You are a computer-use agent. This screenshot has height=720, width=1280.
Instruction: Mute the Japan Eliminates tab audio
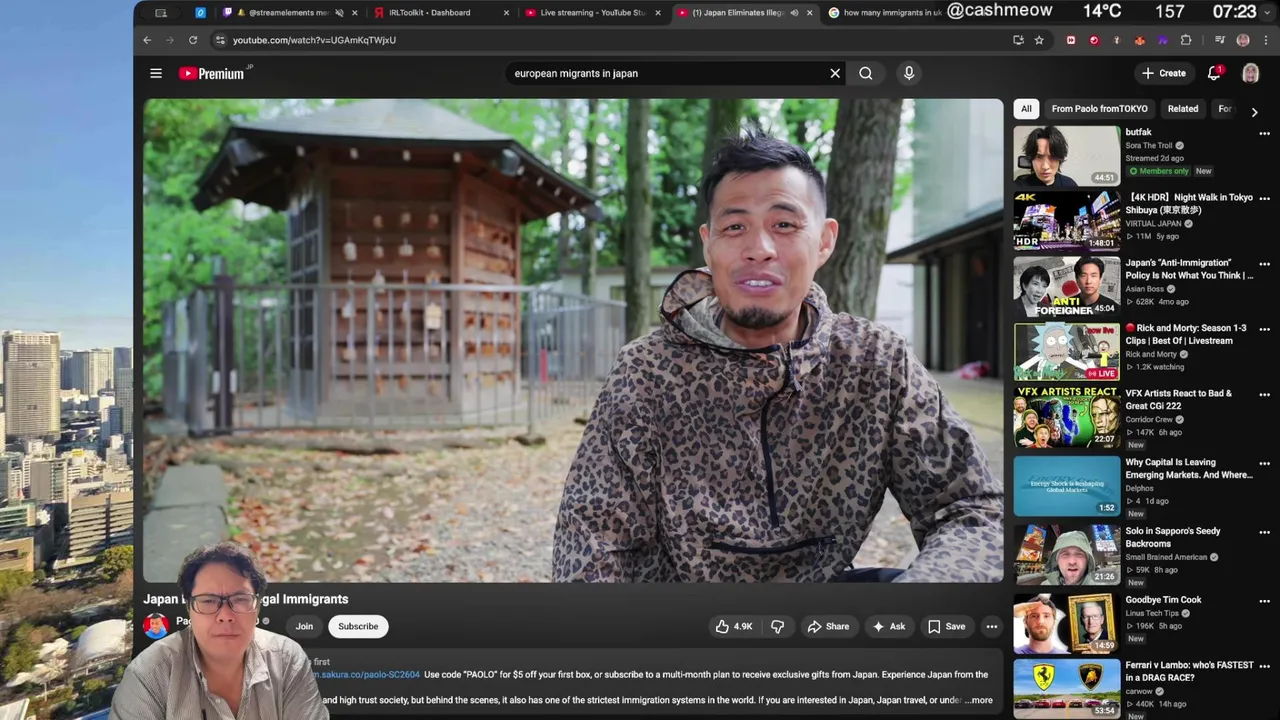click(794, 13)
